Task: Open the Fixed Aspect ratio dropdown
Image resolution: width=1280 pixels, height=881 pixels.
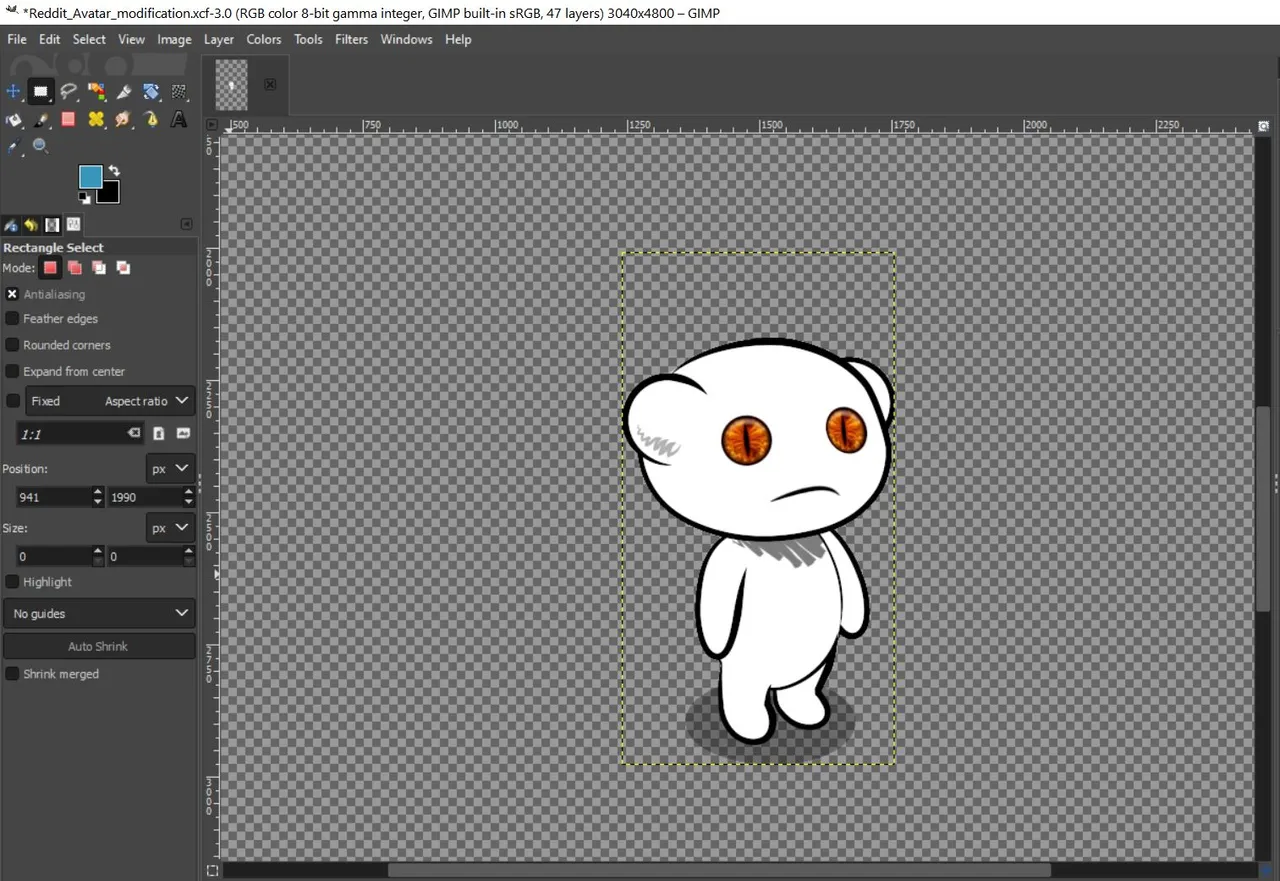Action: click(x=110, y=401)
